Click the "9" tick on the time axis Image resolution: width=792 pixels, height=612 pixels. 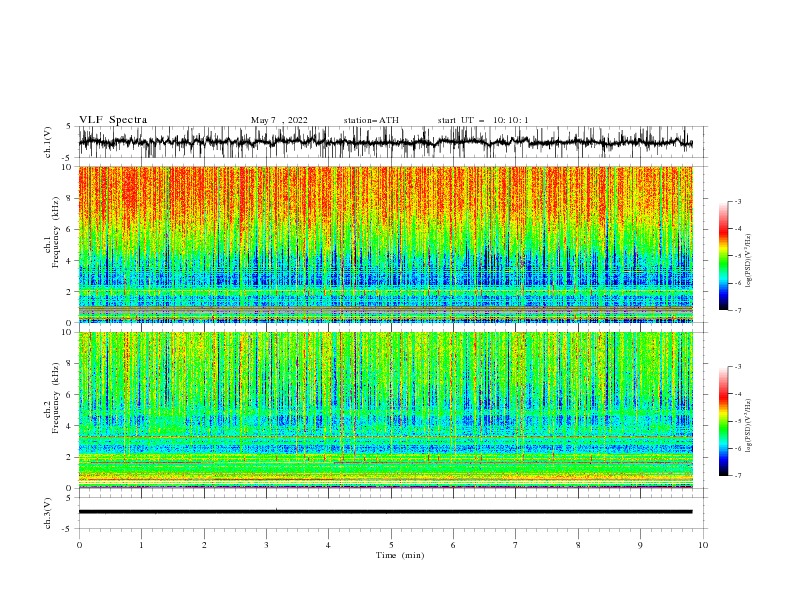pyautogui.click(x=640, y=545)
